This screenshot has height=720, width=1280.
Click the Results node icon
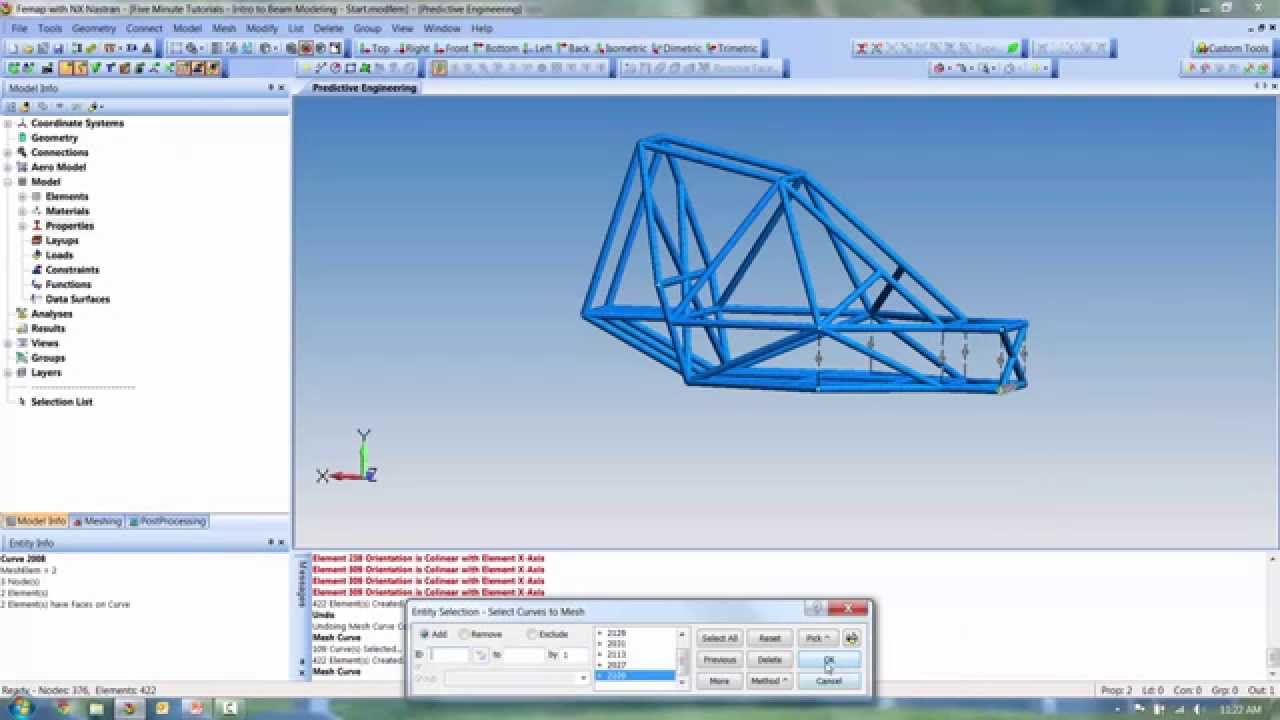tap(22, 328)
